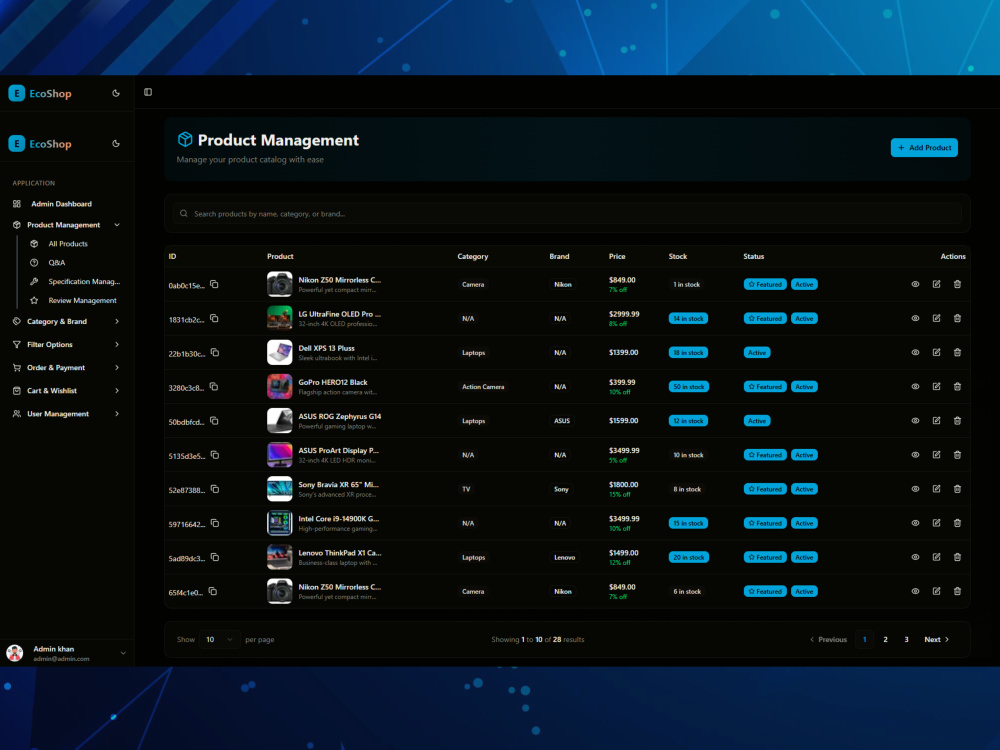The height and width of the screenshot is (750, 1000).
Task: View ASUS ROG Zephyrus G14 with eye icon
Action: tap(915, 420)
